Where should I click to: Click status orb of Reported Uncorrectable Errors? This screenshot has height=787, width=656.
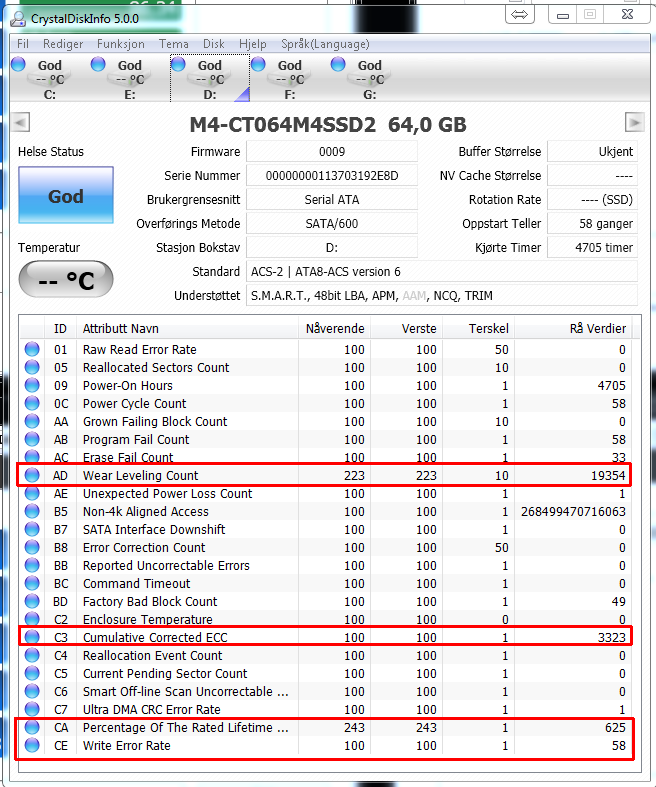[x=32, y=566]
